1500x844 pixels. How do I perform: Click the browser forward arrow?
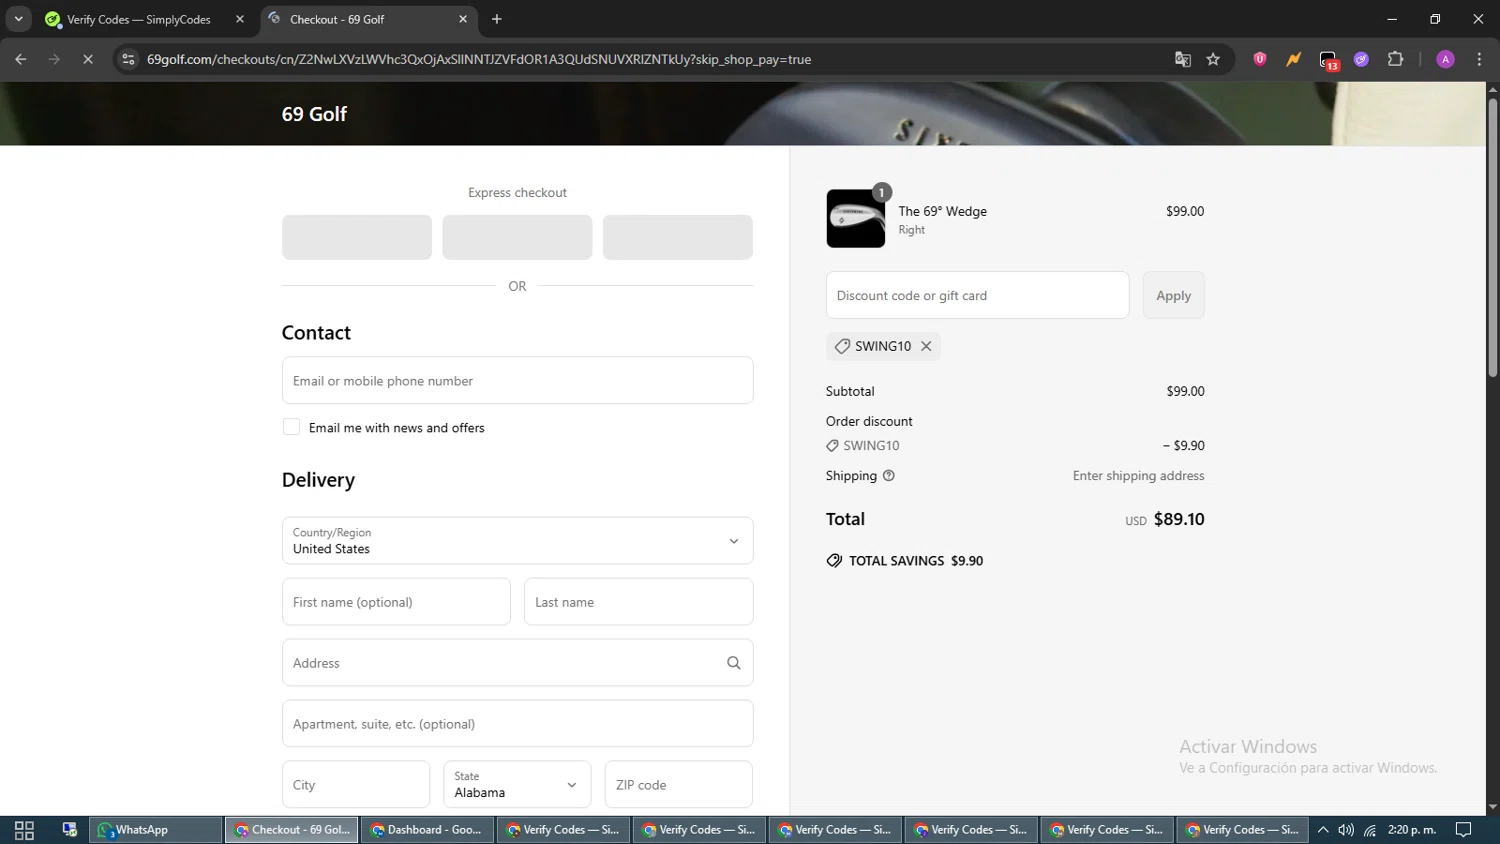(54, 59)
